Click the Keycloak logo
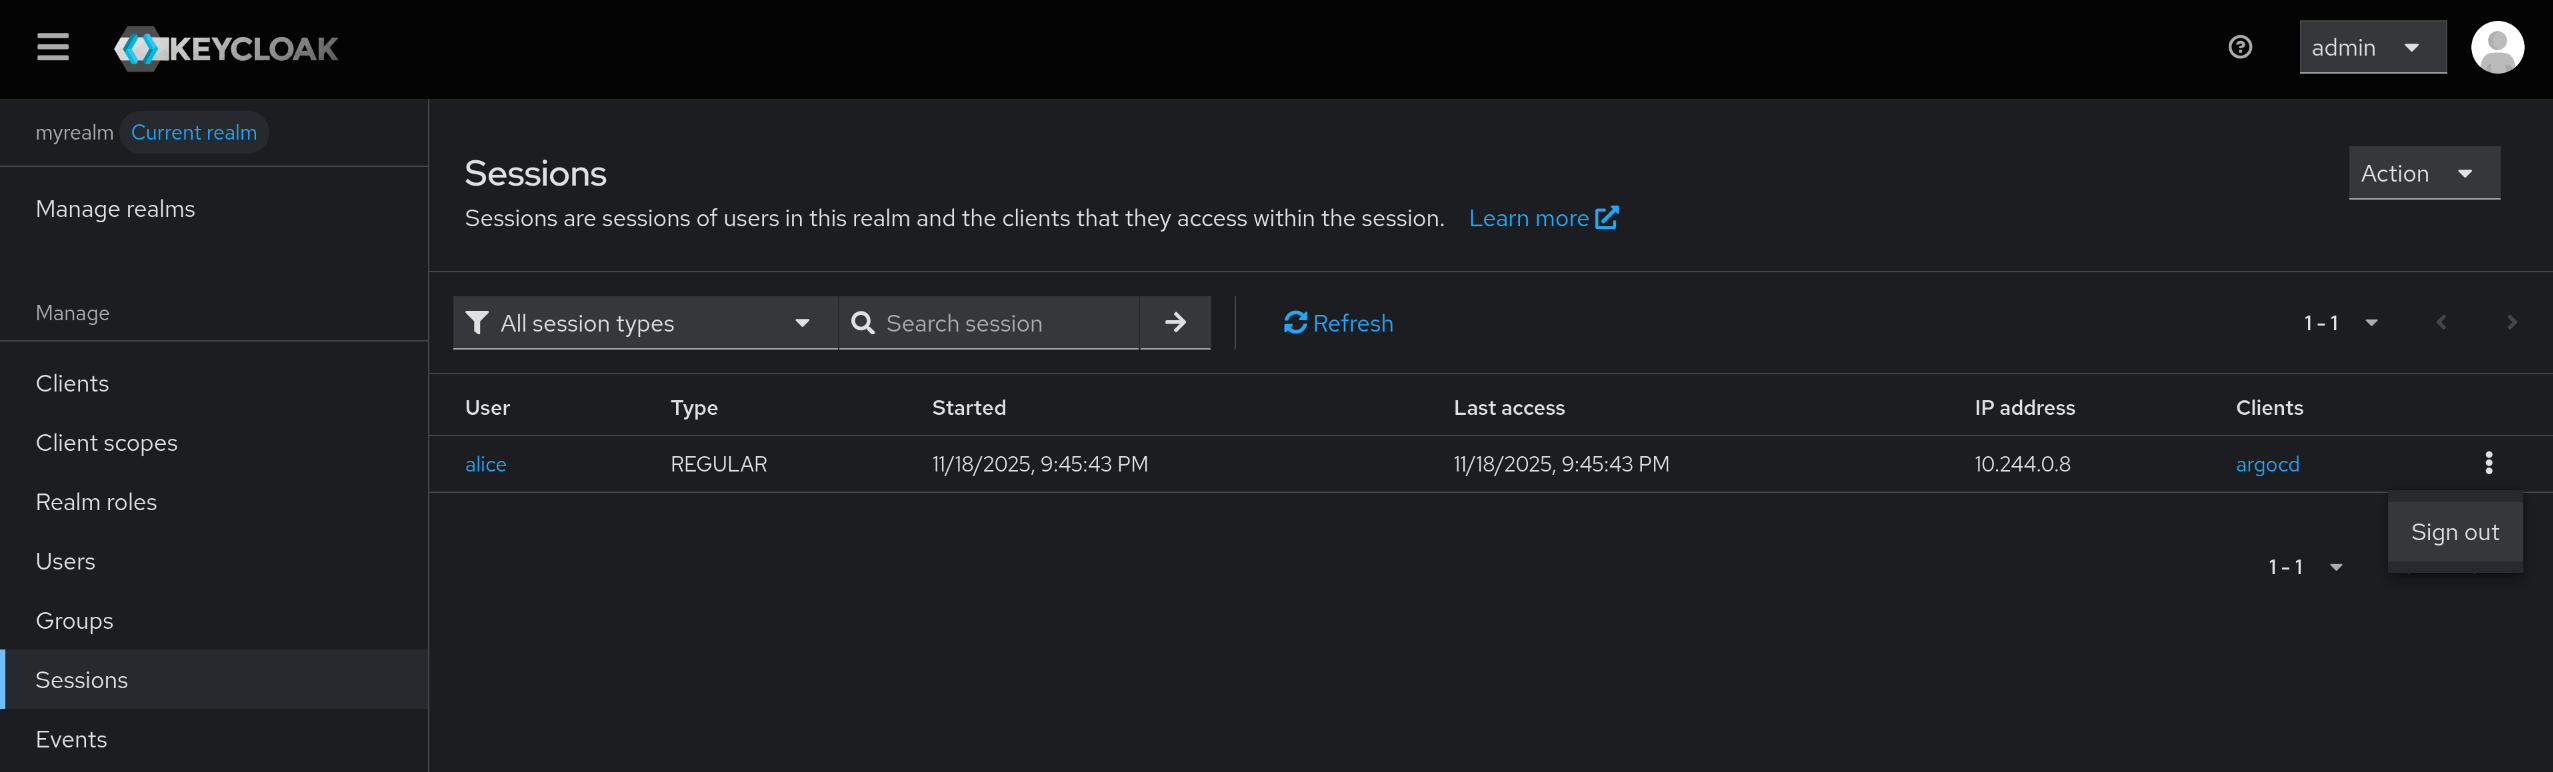Image resolution: width=2553 pixels, height=772 pixels. 226,48
